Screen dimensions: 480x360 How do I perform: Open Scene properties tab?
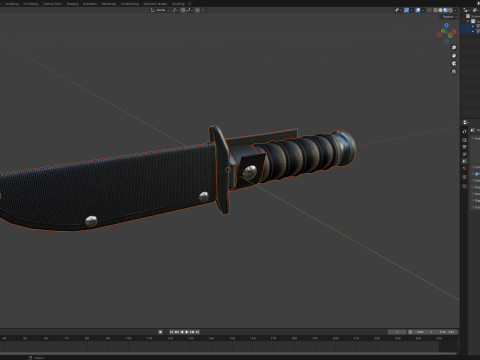click(x=464, y=161)
